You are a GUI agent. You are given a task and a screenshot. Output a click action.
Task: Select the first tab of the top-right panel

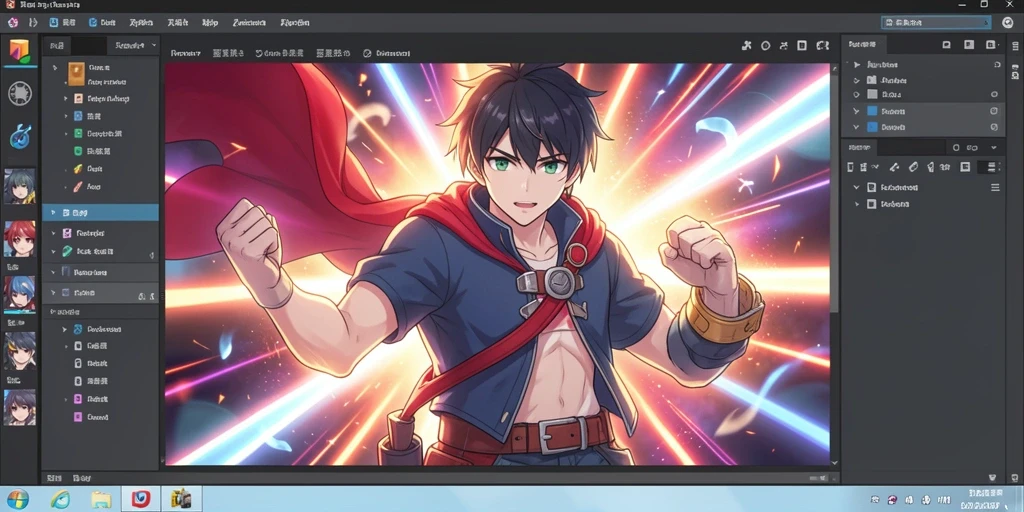(x=863, y=44)
